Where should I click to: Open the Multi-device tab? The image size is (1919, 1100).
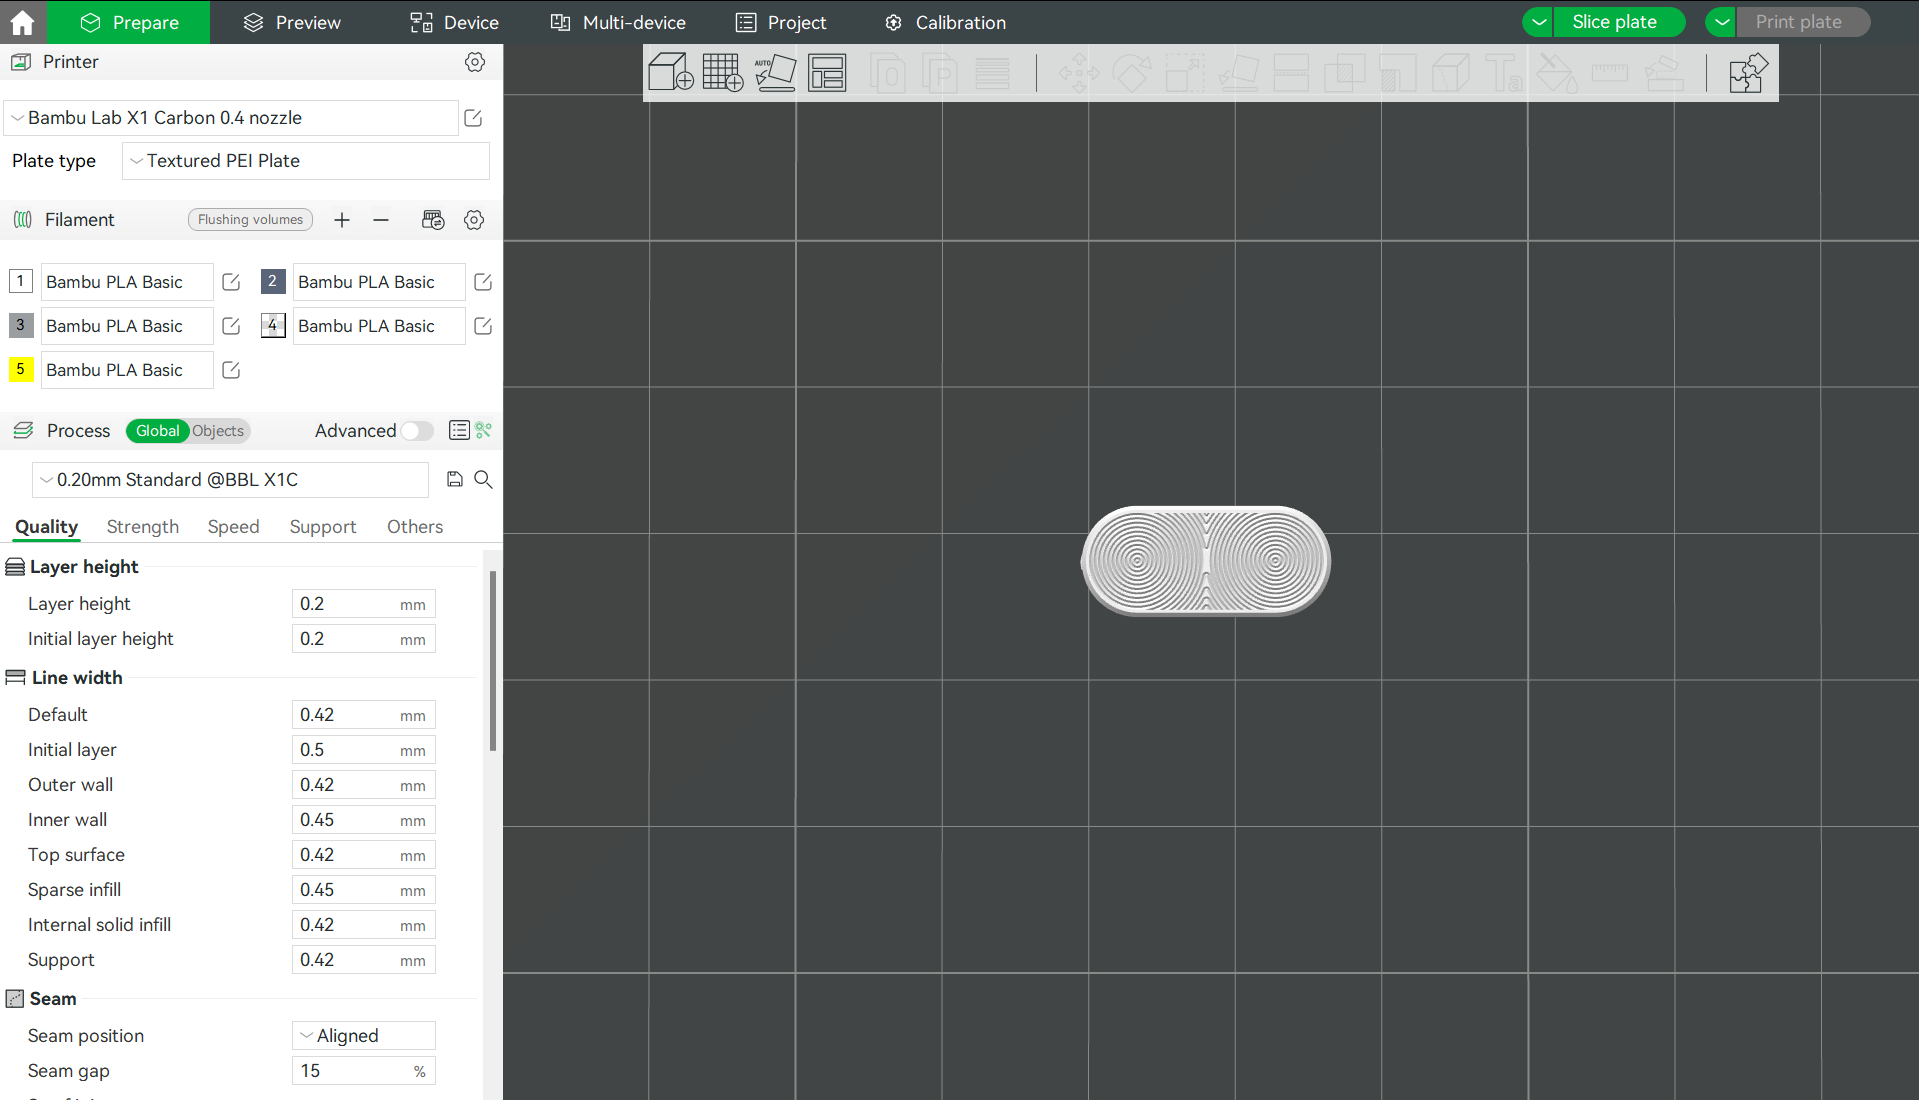coord(618,22)
